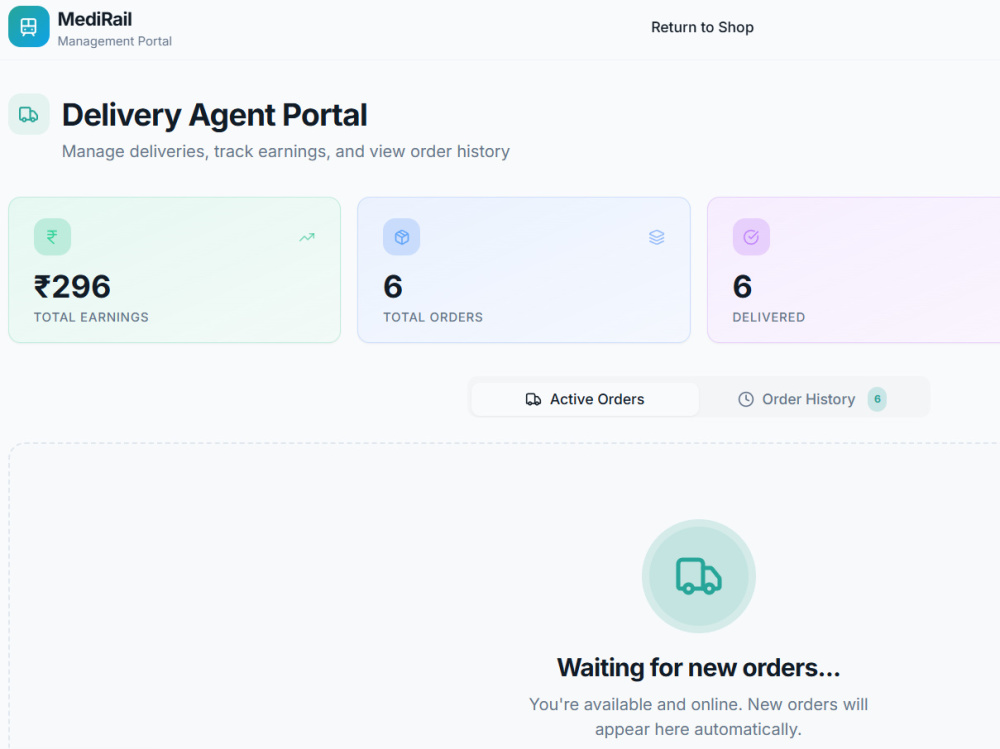Open the Order History tab

pyautogui.click(x=812, y=399)
